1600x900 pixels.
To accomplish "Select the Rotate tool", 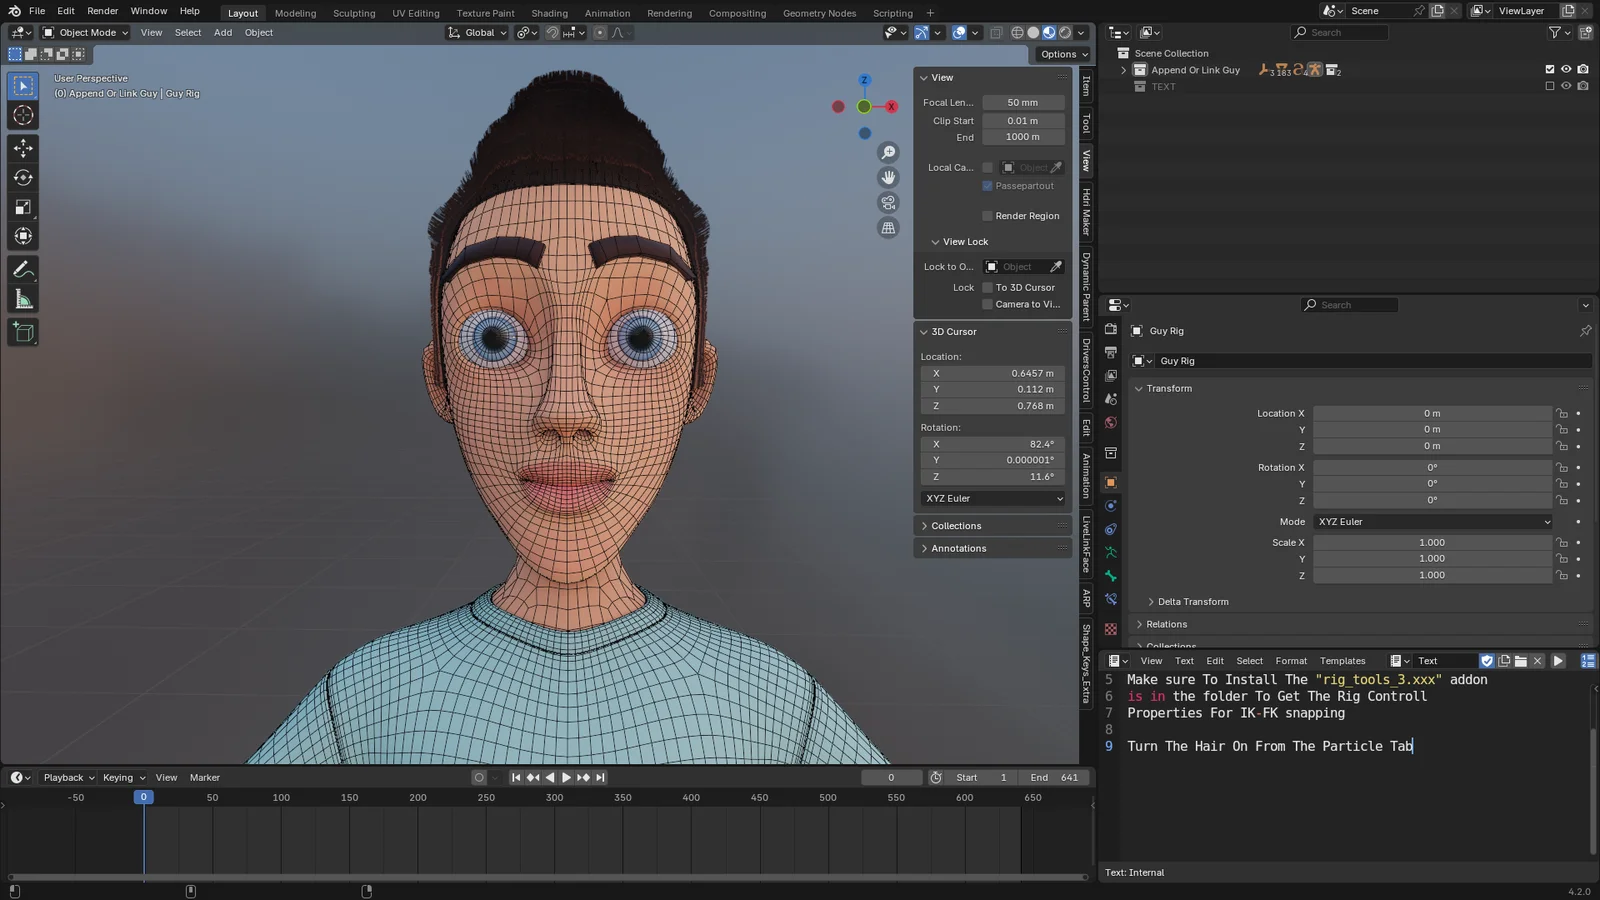I will (x=23, y=177).
